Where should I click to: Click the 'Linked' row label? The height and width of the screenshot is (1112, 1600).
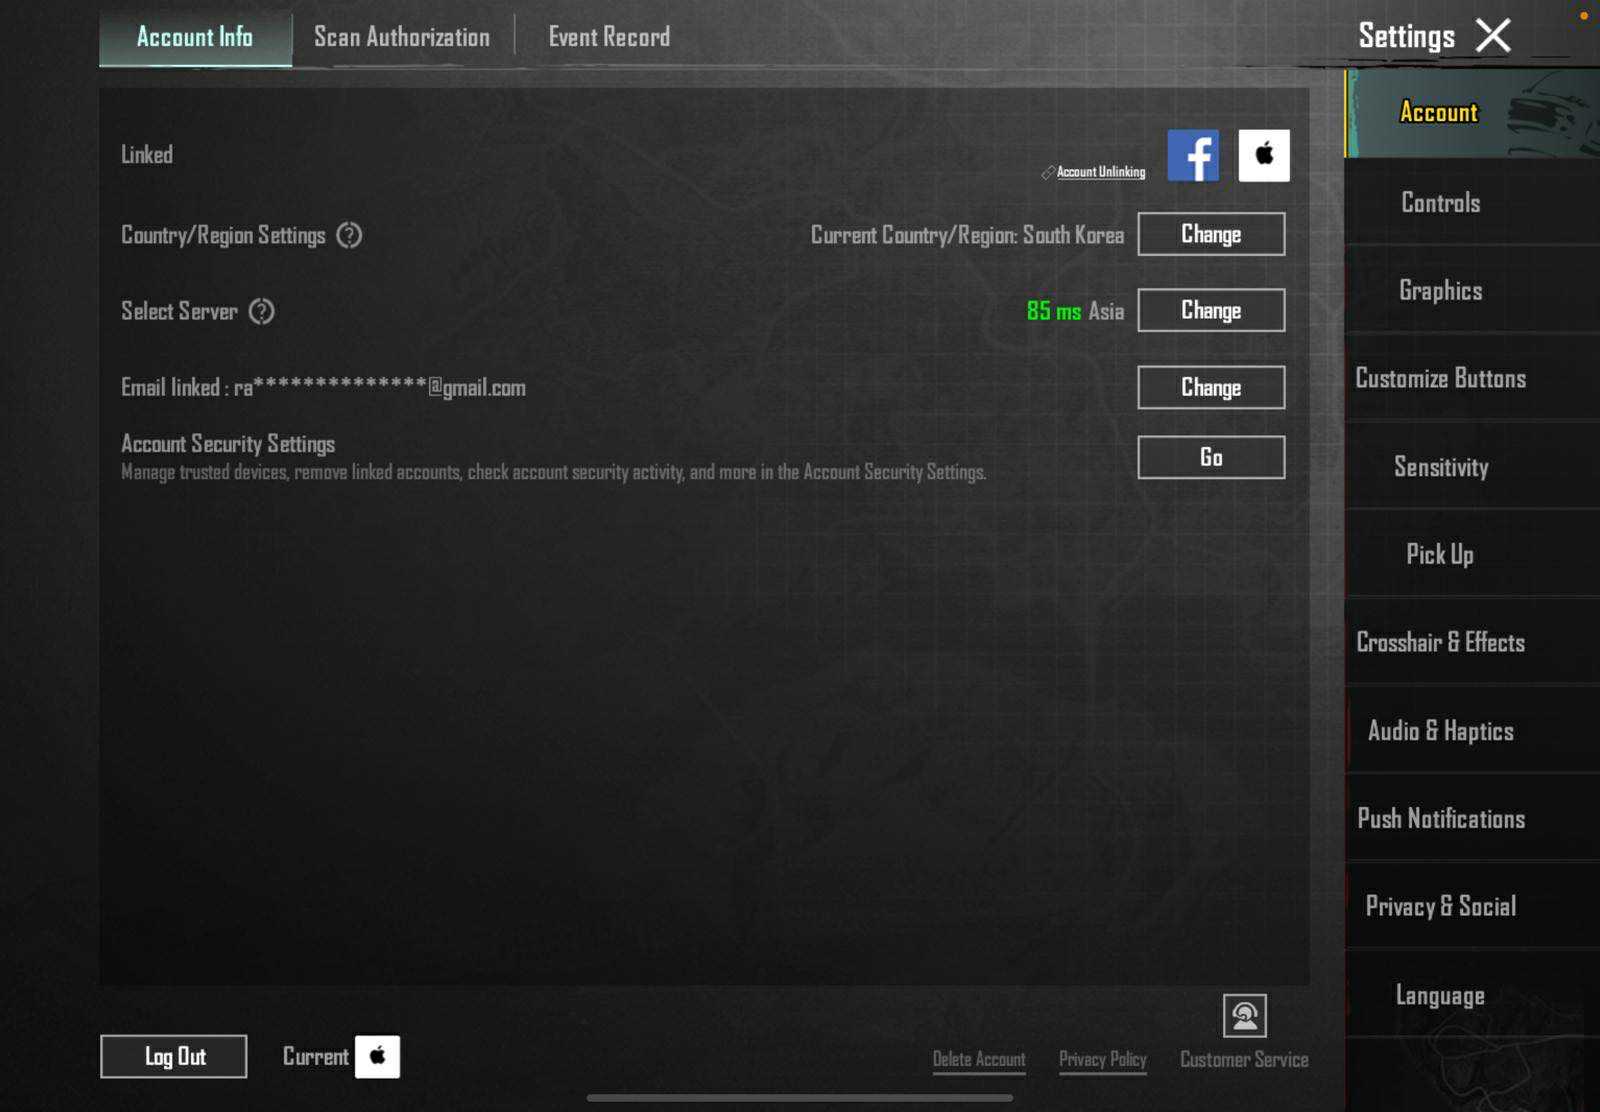147,155
